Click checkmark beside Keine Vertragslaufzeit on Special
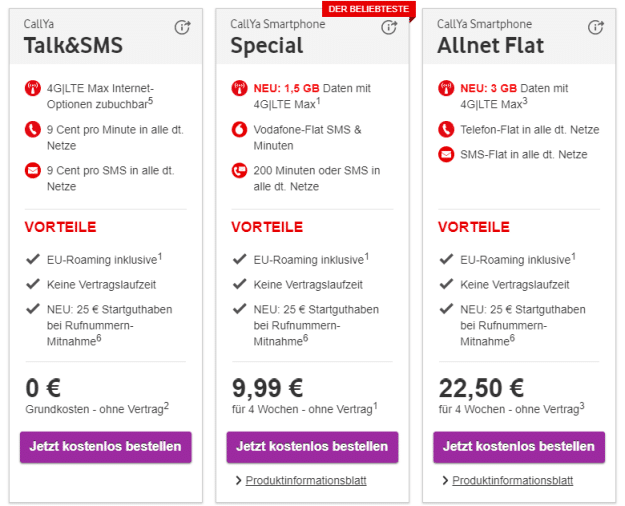The height and width of the screenshot is (506, 625). pos(239,284)
